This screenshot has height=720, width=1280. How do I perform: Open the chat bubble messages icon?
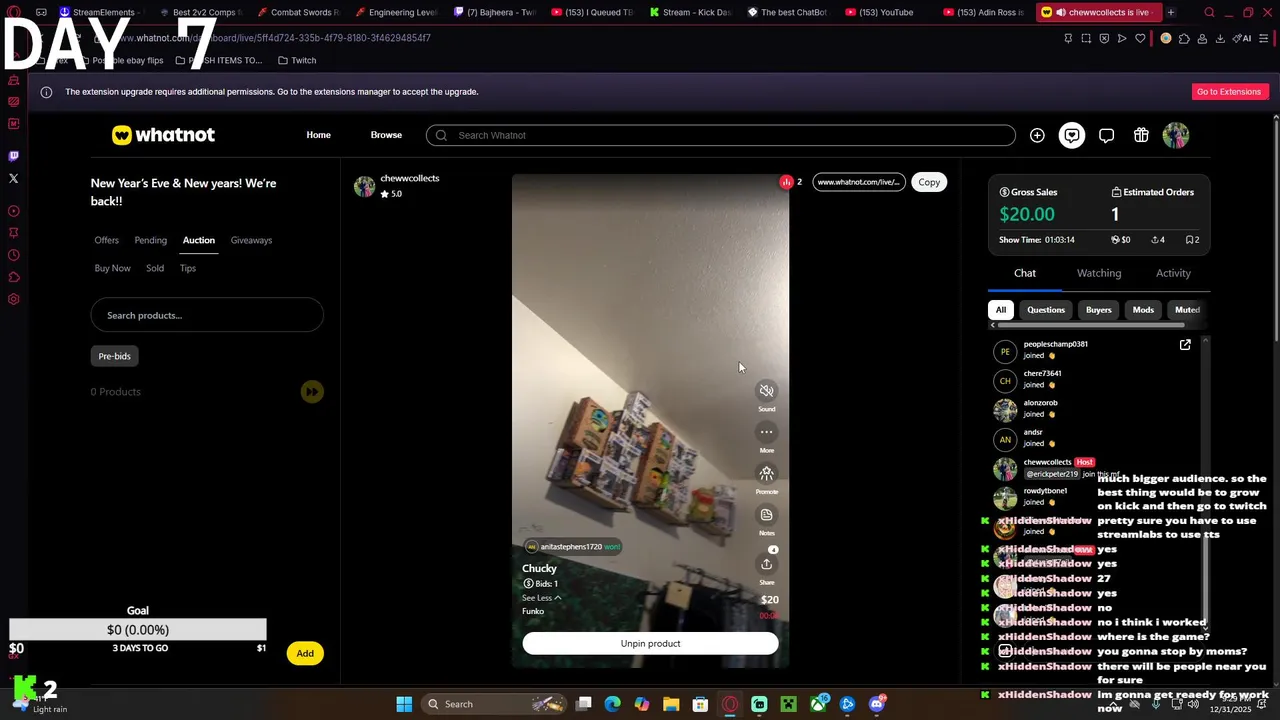point(1106,135)
